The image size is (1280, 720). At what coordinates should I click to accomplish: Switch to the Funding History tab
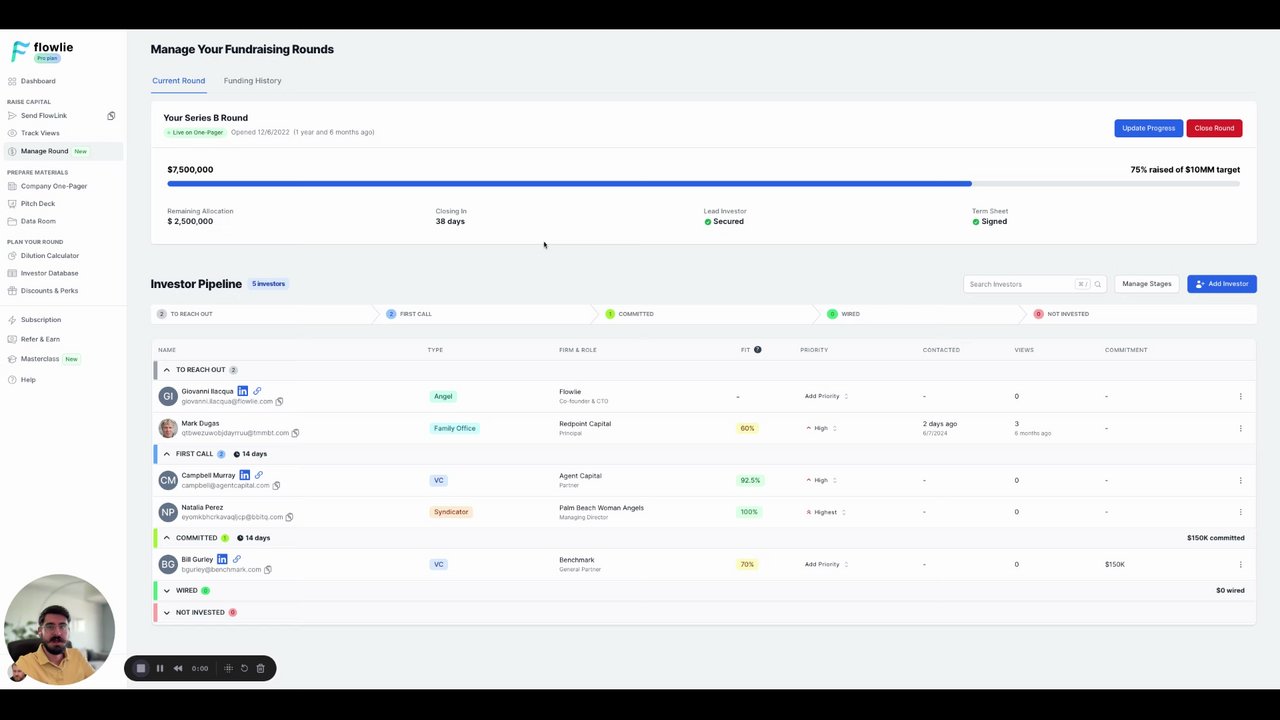coord(252,81)
